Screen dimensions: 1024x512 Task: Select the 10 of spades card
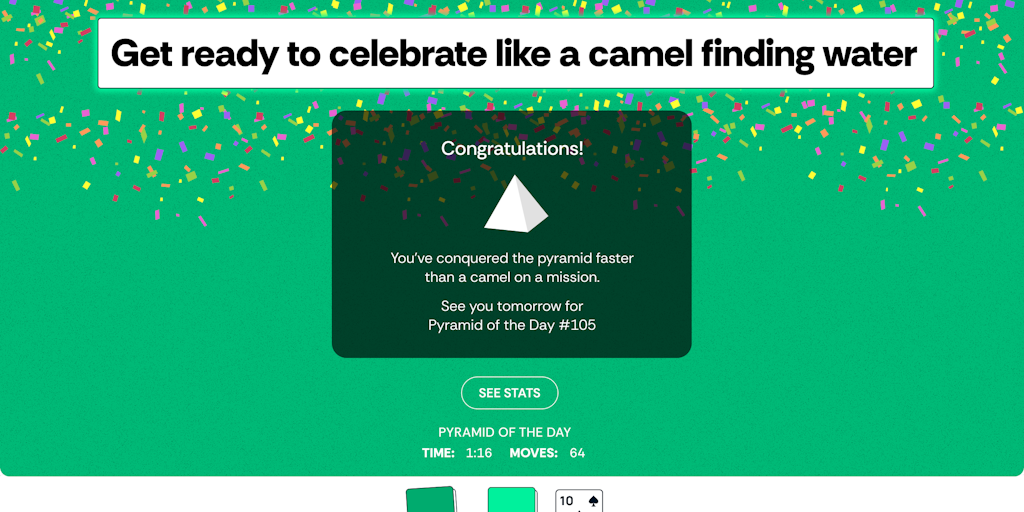[x=579, y=502]
